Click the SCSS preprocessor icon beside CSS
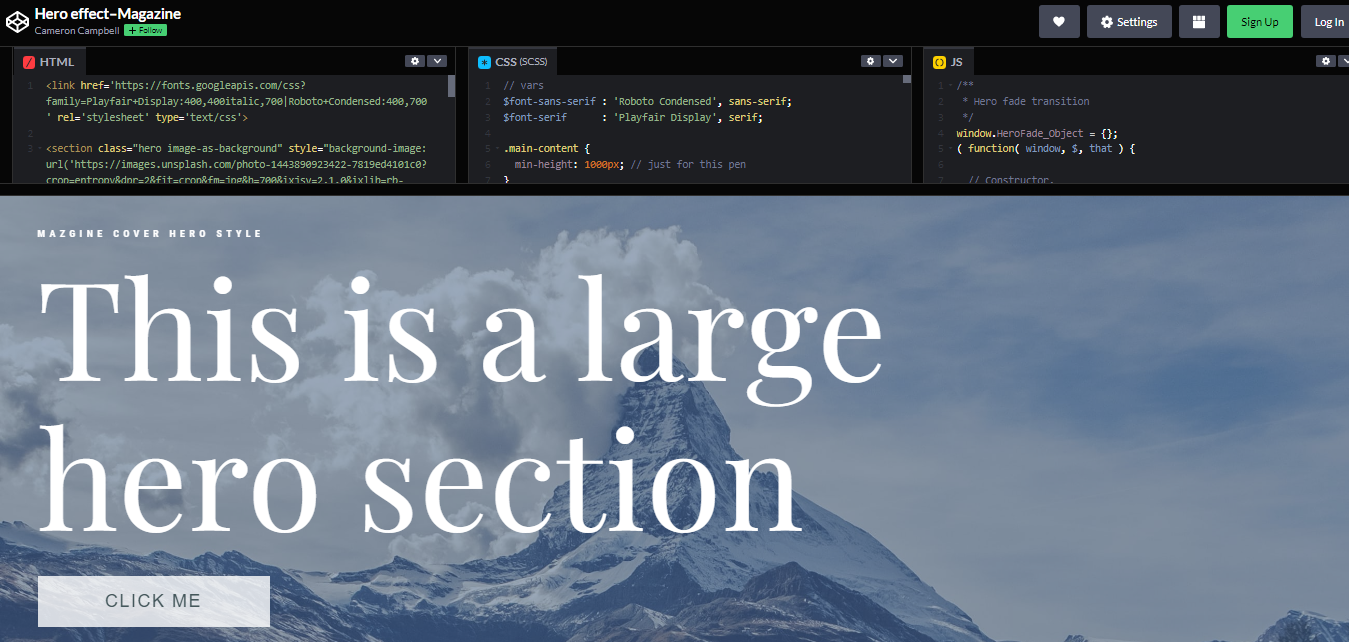This screenshot has width=1349, height=642. (486, 60)
